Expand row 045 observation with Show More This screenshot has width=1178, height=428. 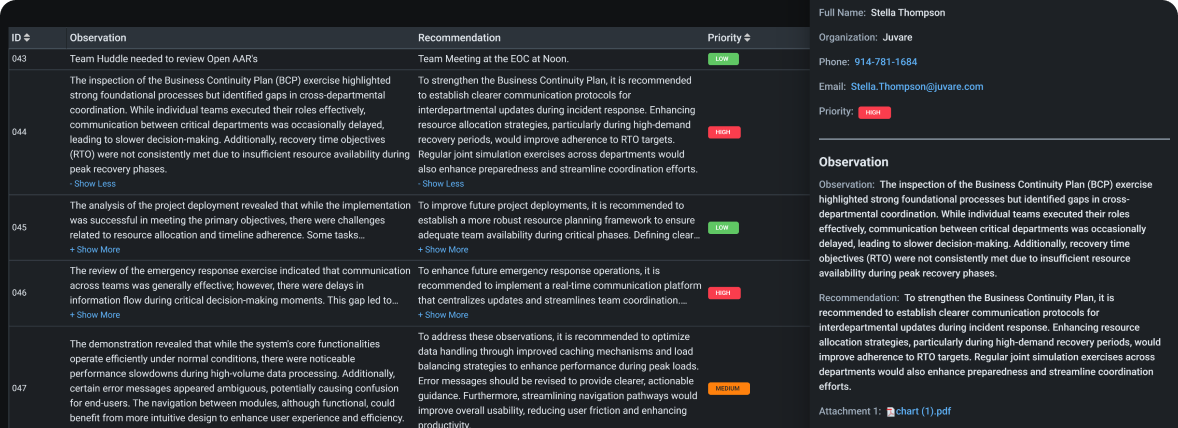point(95,250)
